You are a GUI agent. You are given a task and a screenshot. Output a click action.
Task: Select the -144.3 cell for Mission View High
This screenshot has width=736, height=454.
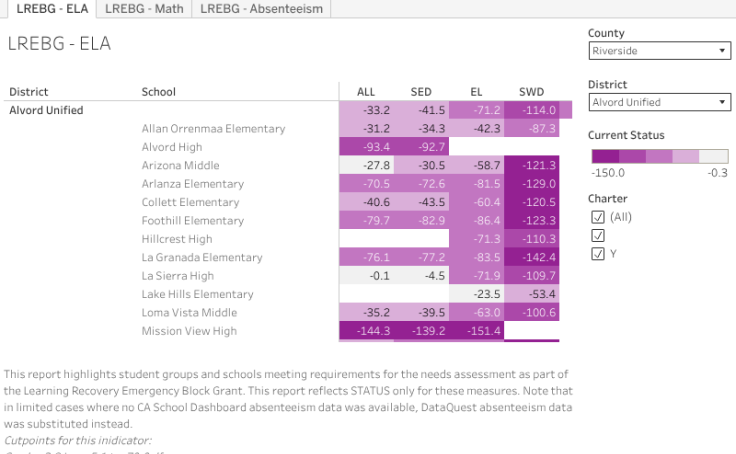coord(366,331)
